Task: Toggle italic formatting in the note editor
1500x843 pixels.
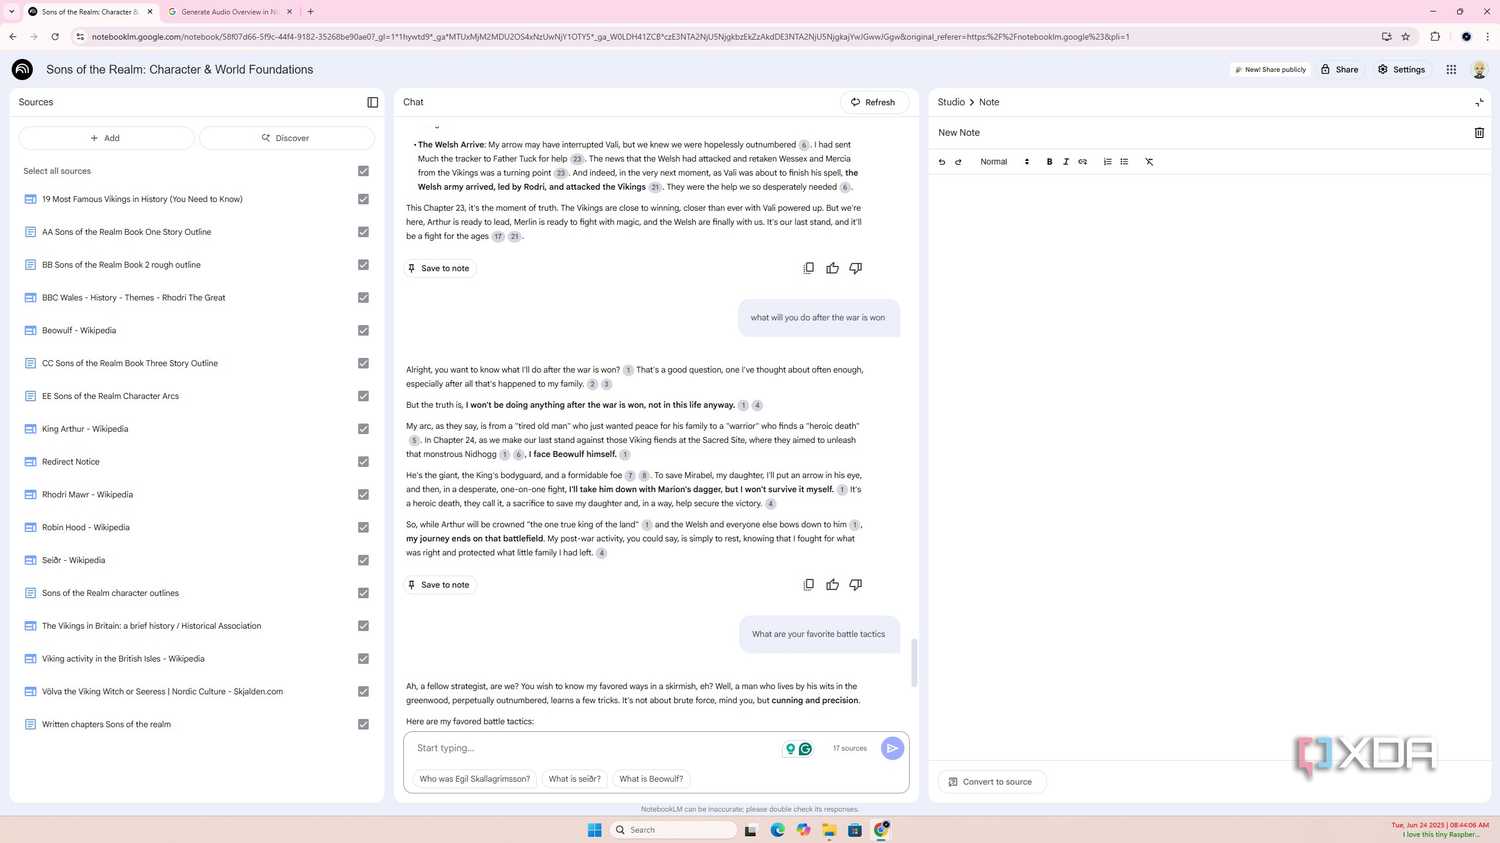Action: tap(1066, 162)
